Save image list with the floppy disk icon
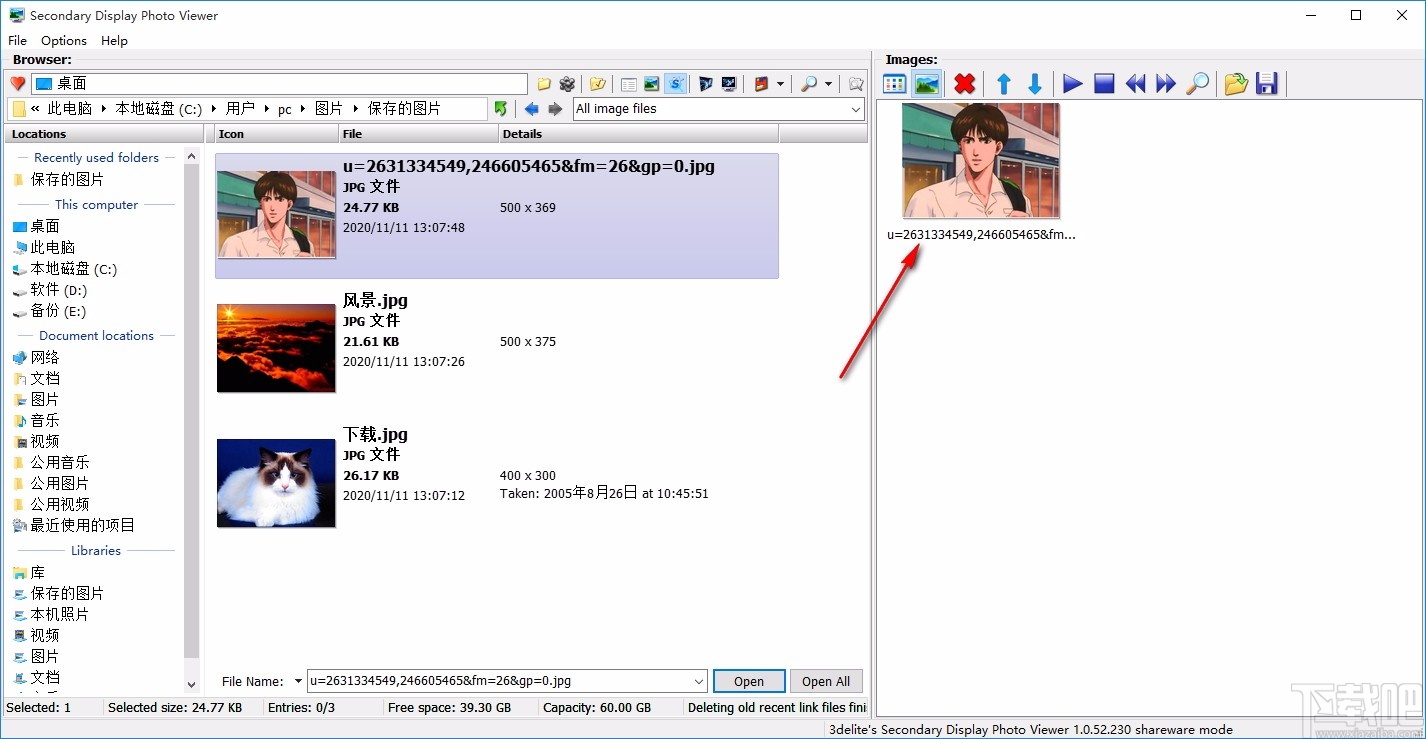The height and width of the screenshot is (739, 1426). click(1267, 84)
